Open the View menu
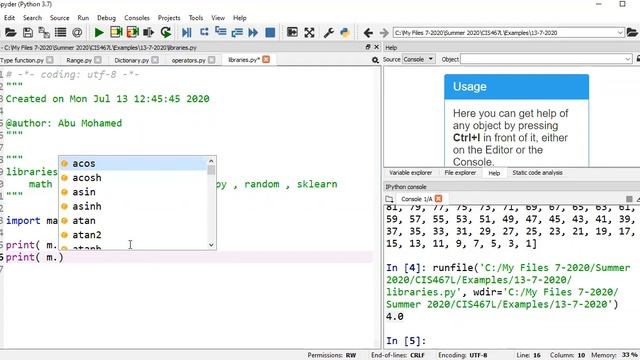 218,18
